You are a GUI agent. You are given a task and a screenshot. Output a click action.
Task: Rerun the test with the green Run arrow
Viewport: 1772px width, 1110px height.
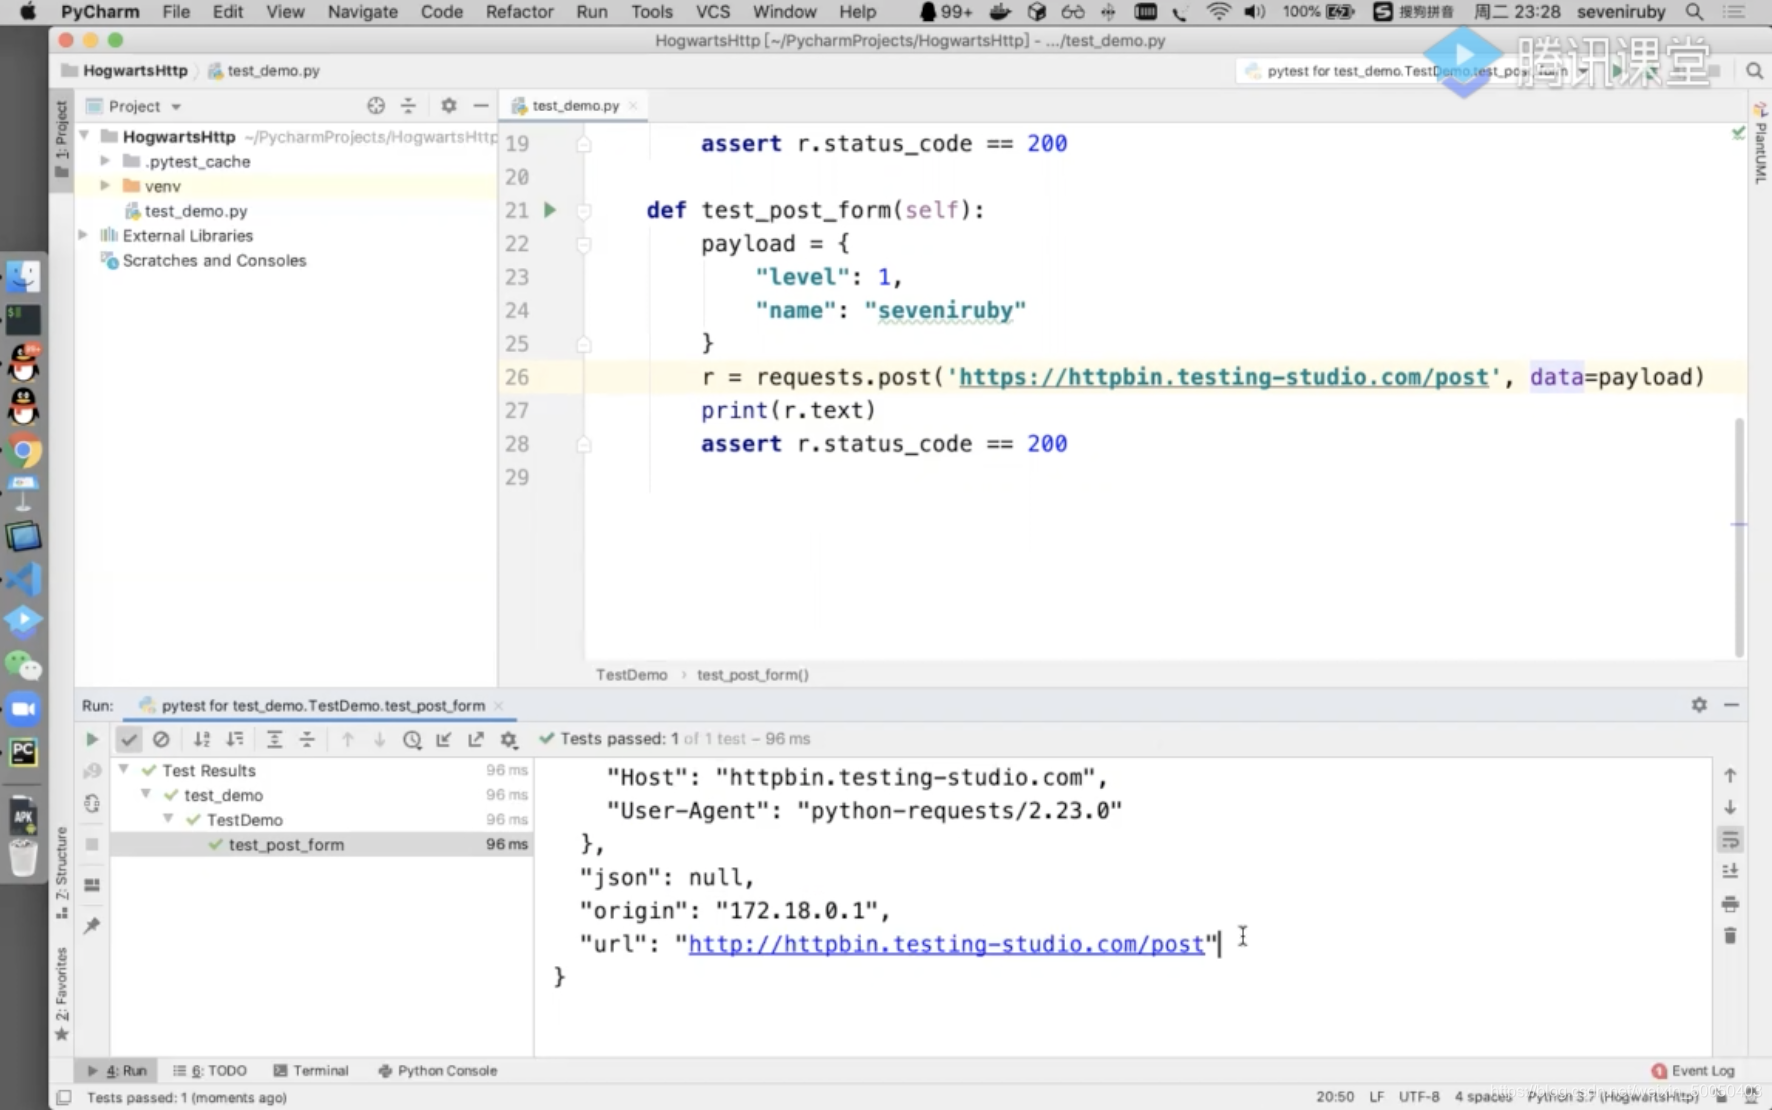92,739
